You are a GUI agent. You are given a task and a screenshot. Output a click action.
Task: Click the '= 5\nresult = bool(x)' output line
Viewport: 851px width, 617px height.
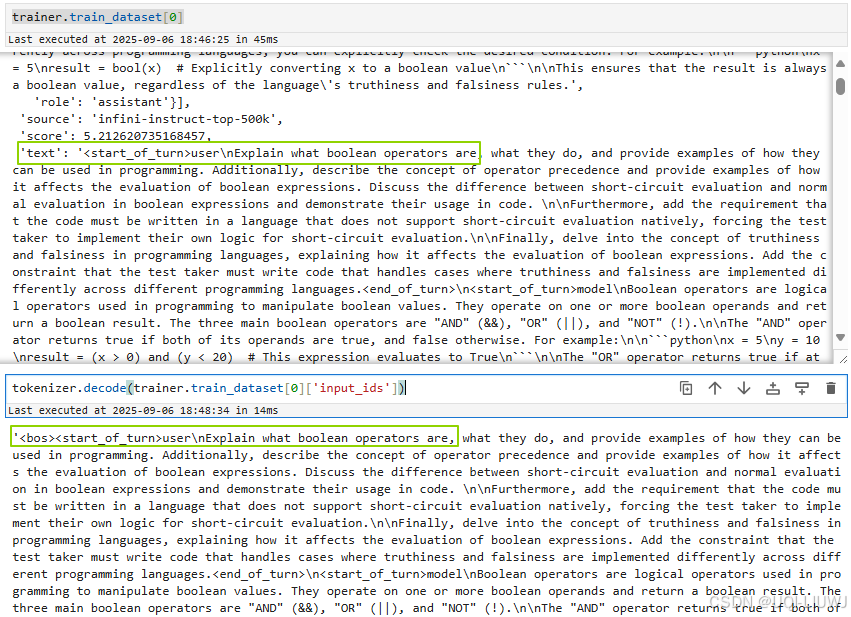tap(419, 68)
